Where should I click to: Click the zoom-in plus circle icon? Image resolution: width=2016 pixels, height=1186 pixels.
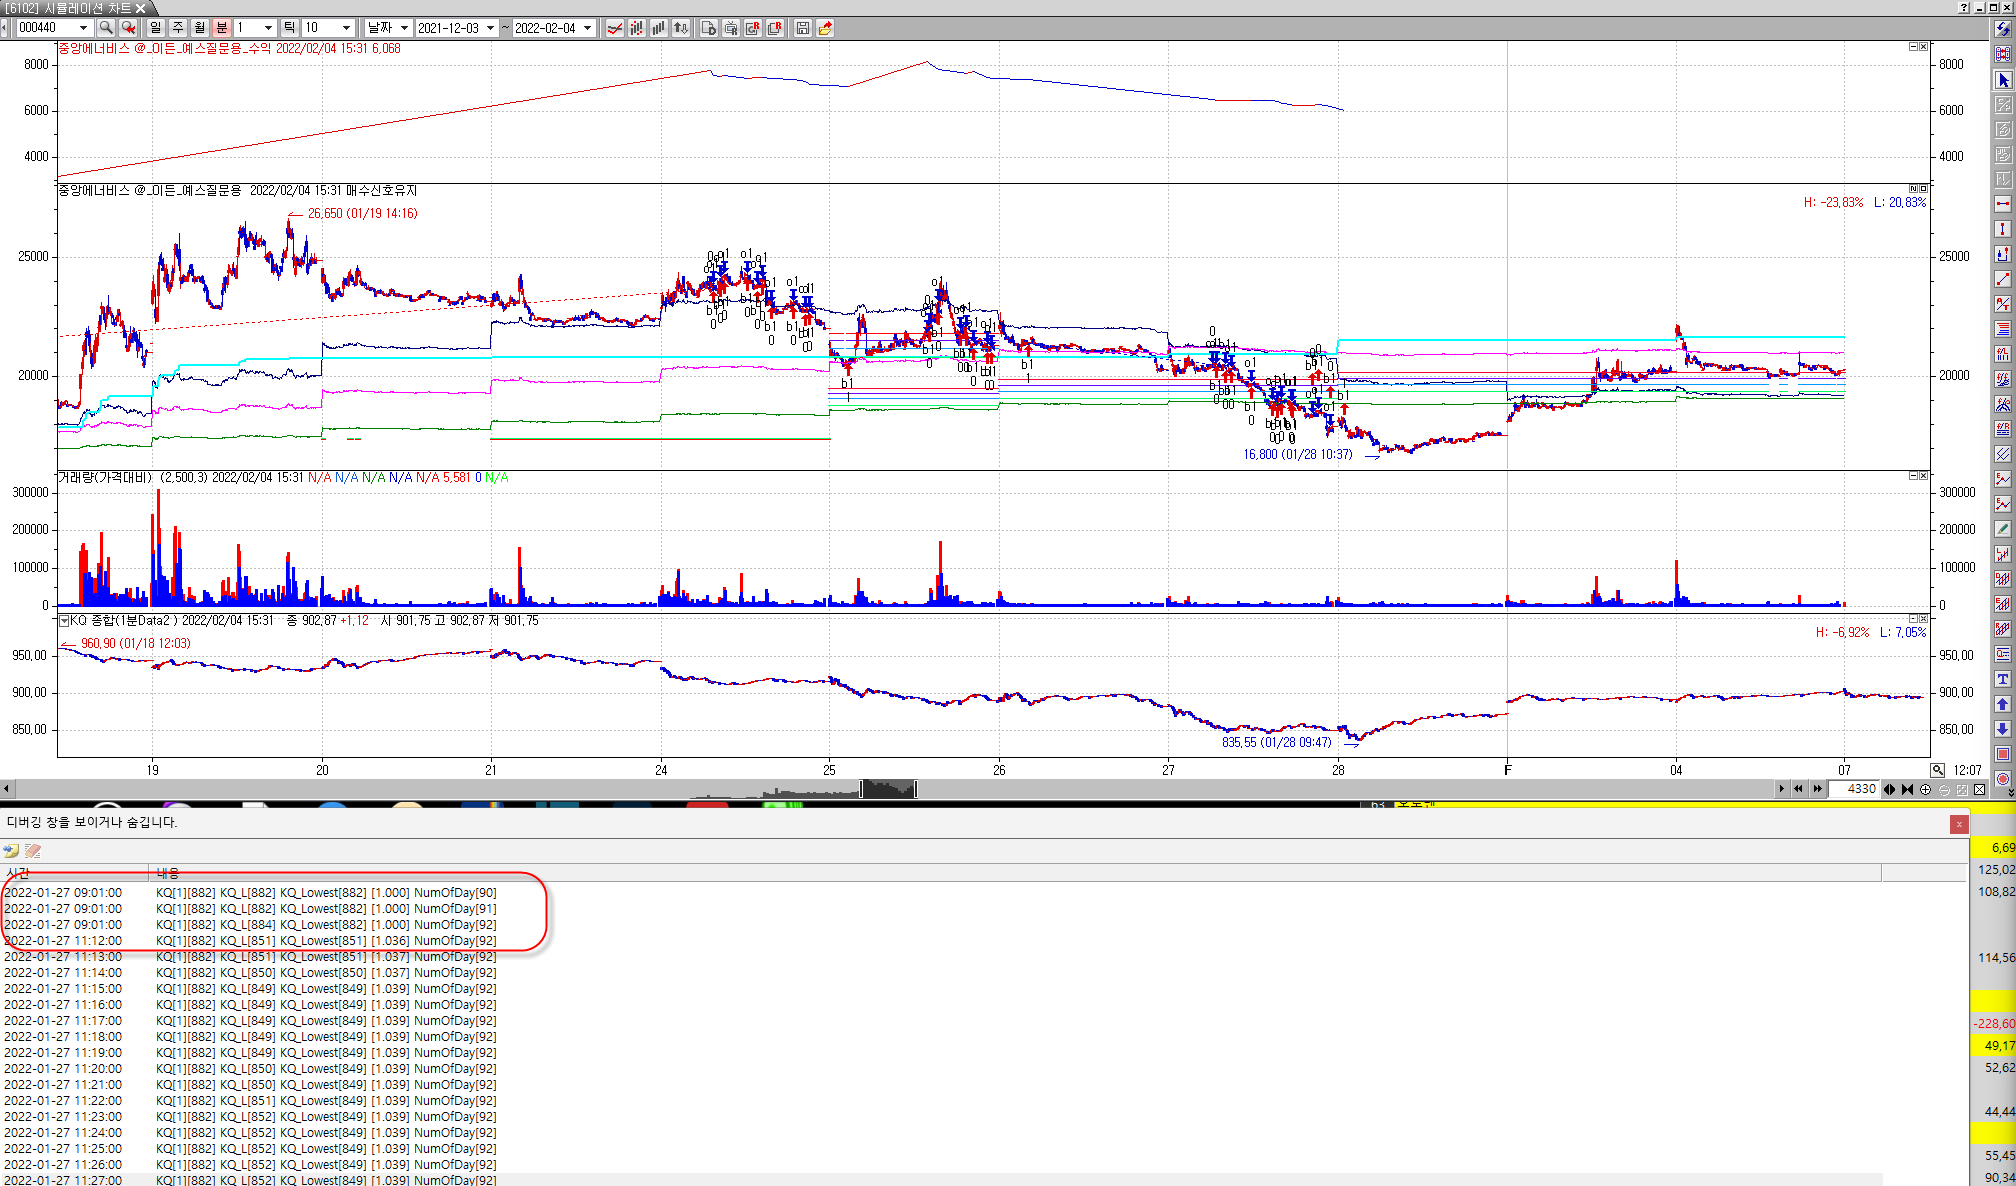1925,789
